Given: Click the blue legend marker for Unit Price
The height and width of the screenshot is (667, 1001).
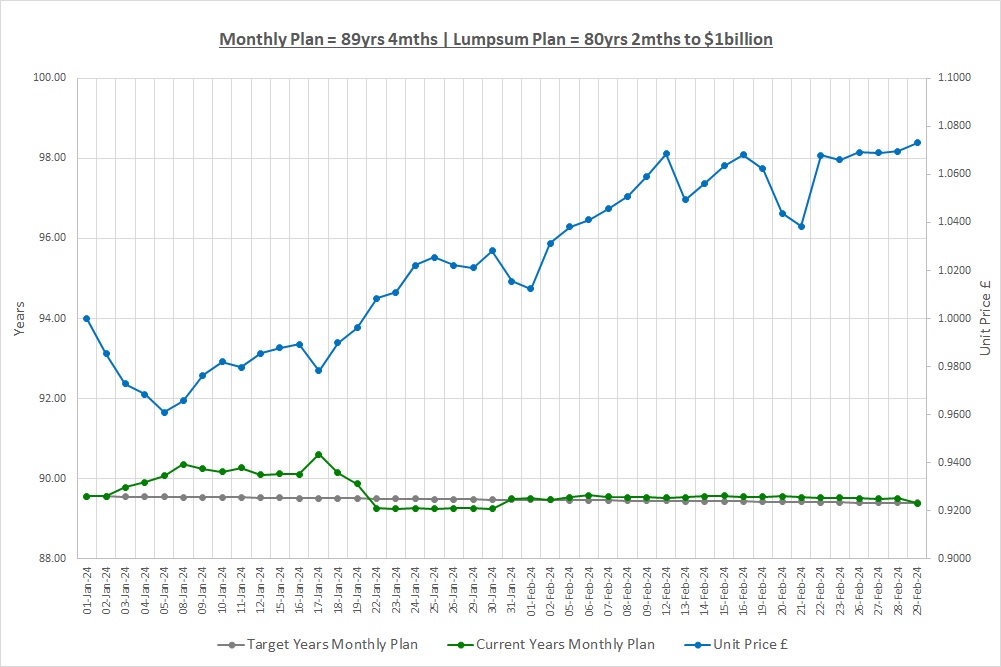Looking at the screenshot, I should pyautogui.click(x=685, y=645).
